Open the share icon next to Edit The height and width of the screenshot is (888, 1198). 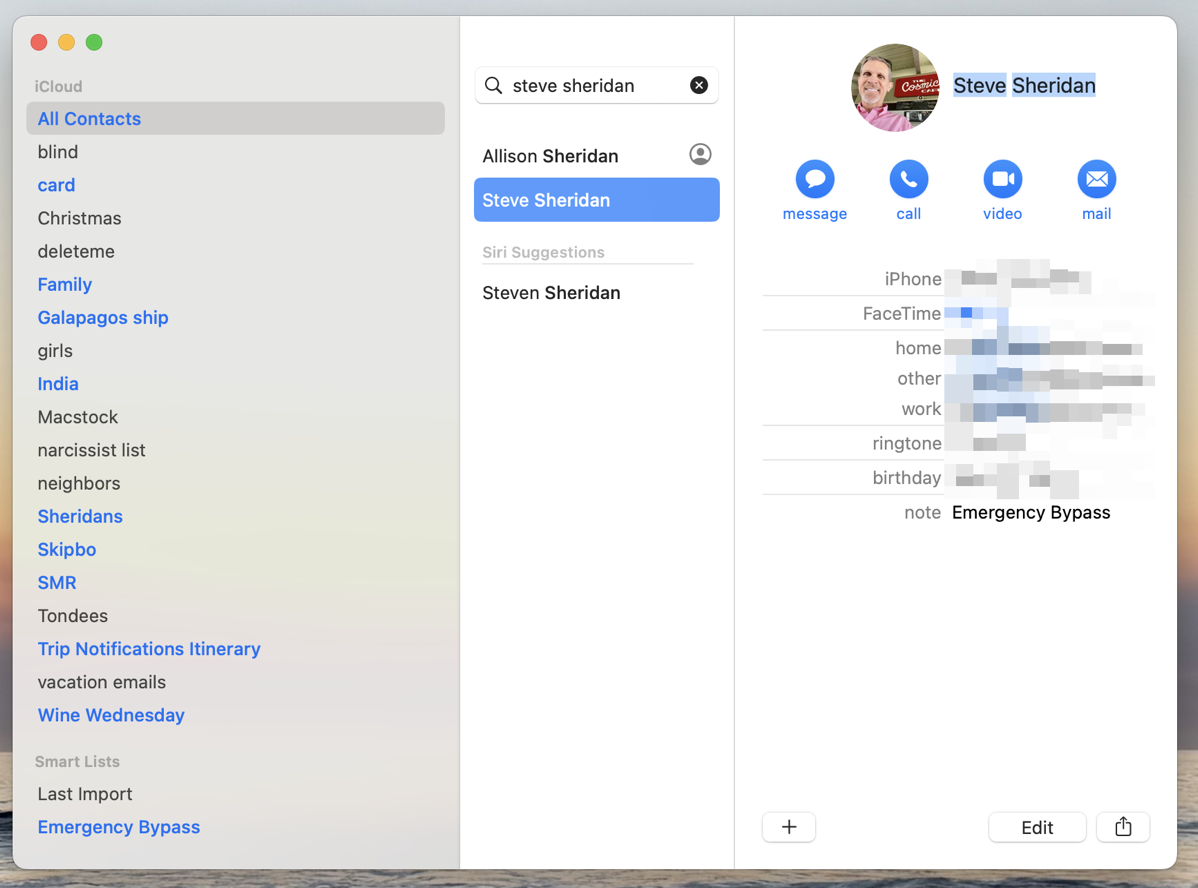pyautogui.click(x=1122, y=827)
